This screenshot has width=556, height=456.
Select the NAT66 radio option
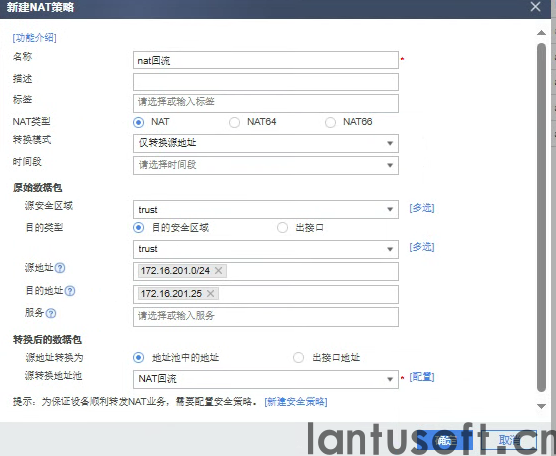point(330,122)
